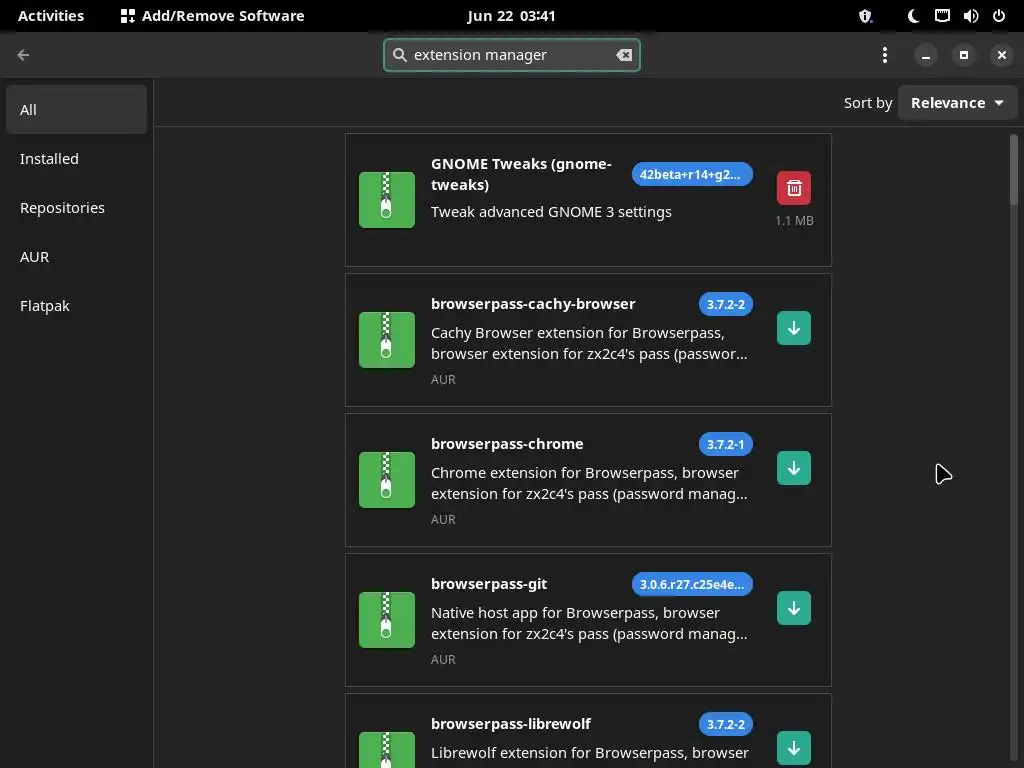Click the volume speaker icon in top bar
1024x768 pixels.
point(970,16)
